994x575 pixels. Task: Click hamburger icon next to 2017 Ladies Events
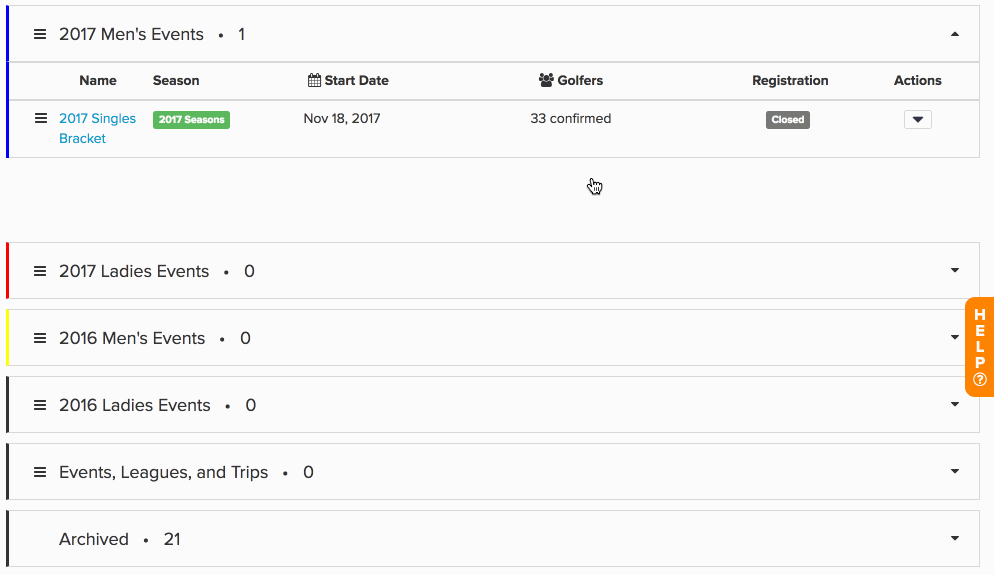tap(40, 271)
